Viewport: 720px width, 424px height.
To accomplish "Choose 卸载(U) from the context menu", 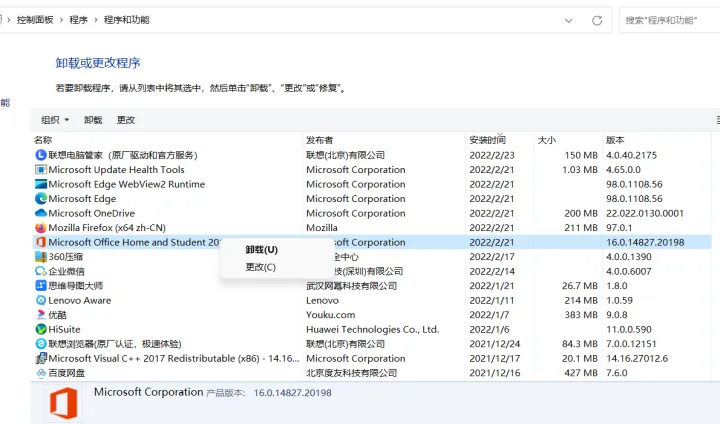I will pyautogui.click(x=262, y=250).
